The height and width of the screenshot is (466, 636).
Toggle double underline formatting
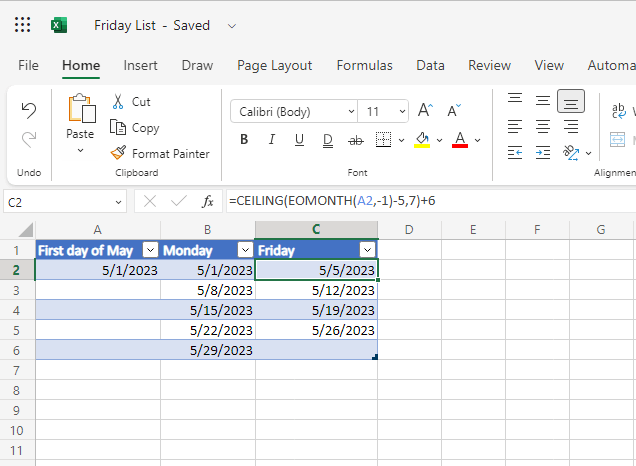[x=327, y=140]
